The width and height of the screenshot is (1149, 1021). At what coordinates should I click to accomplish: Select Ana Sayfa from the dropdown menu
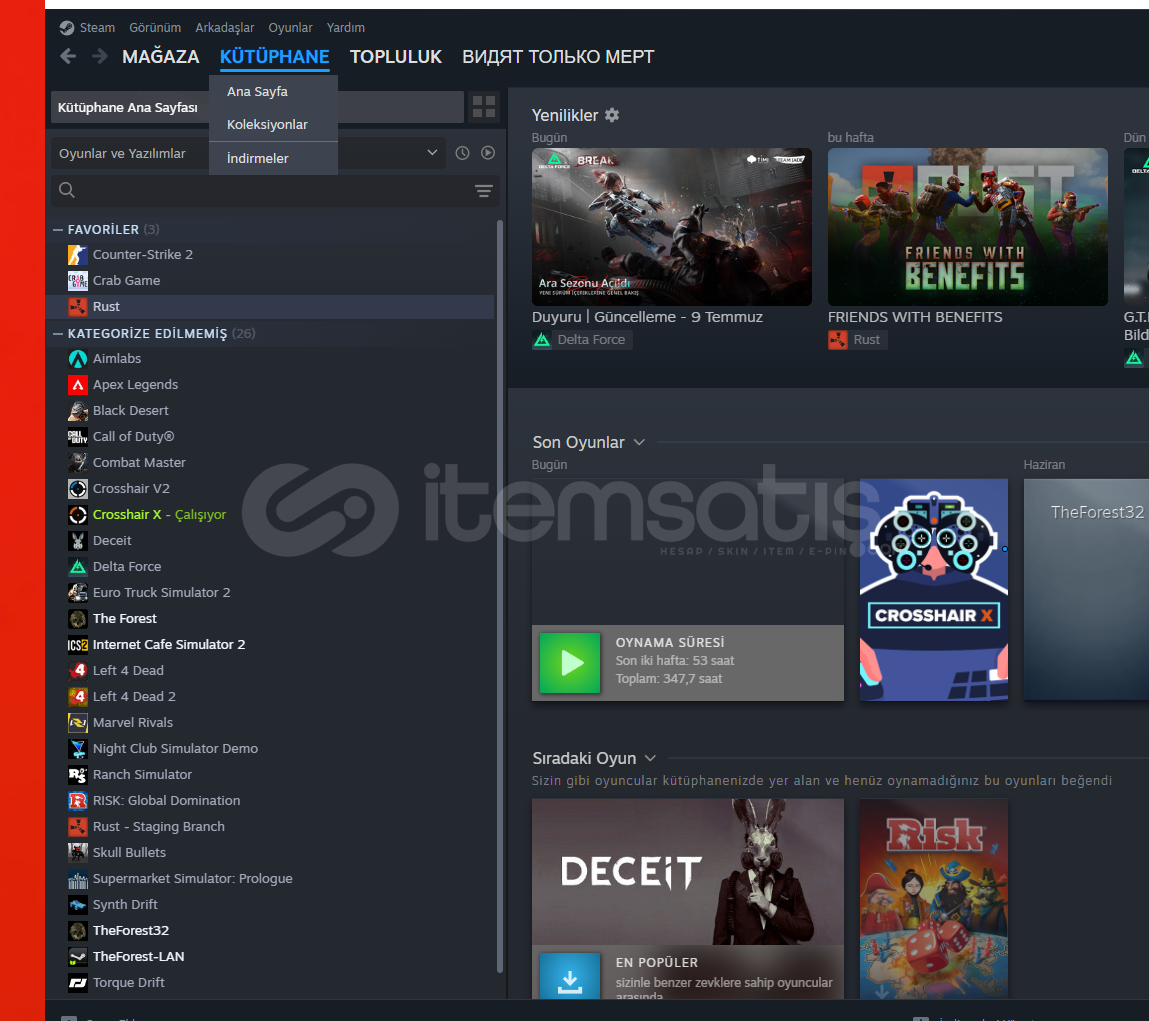click(273, 92)
